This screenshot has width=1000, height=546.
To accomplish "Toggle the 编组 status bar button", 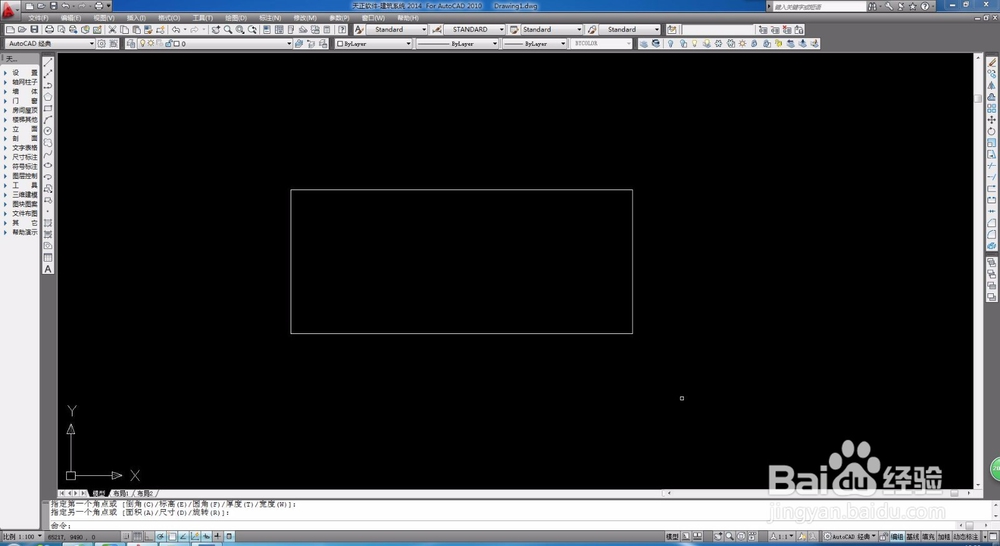I will 897,537.
